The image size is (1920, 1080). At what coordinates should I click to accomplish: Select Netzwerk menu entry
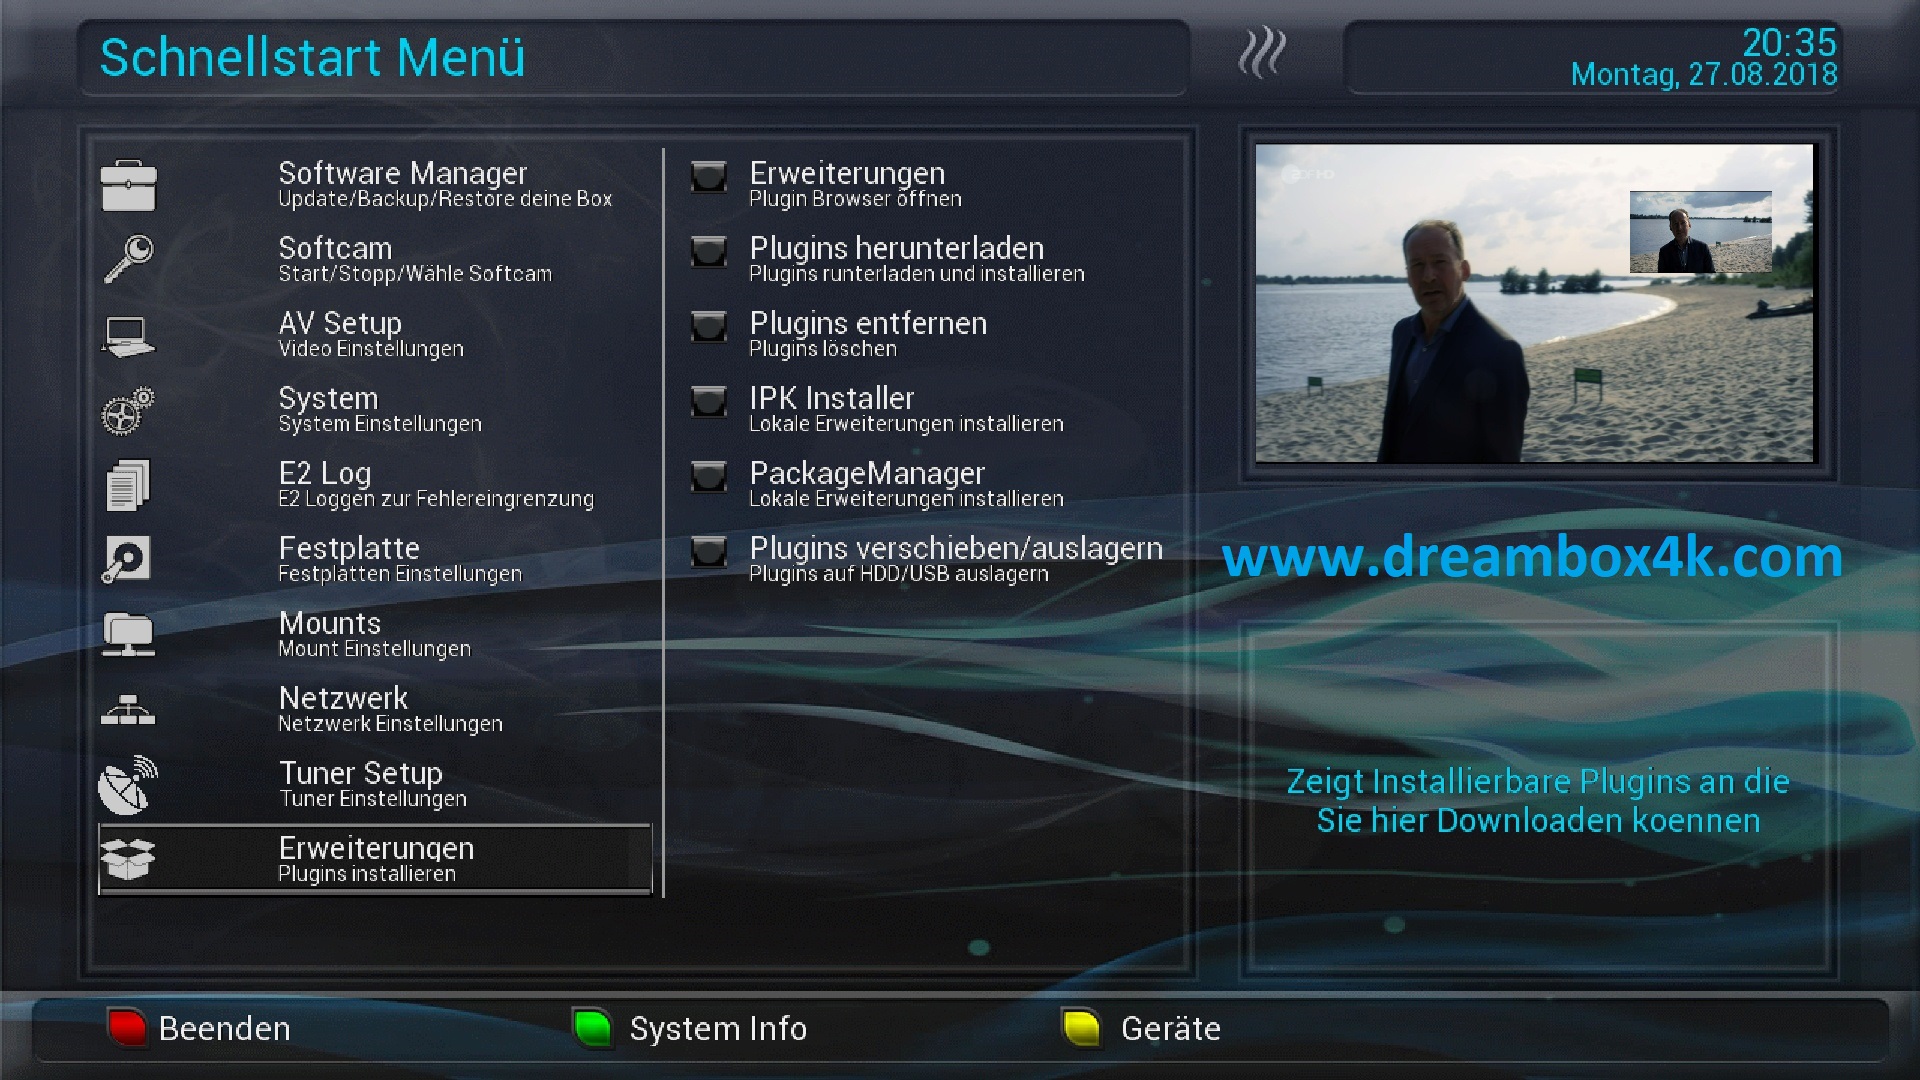tap(375, 710)
